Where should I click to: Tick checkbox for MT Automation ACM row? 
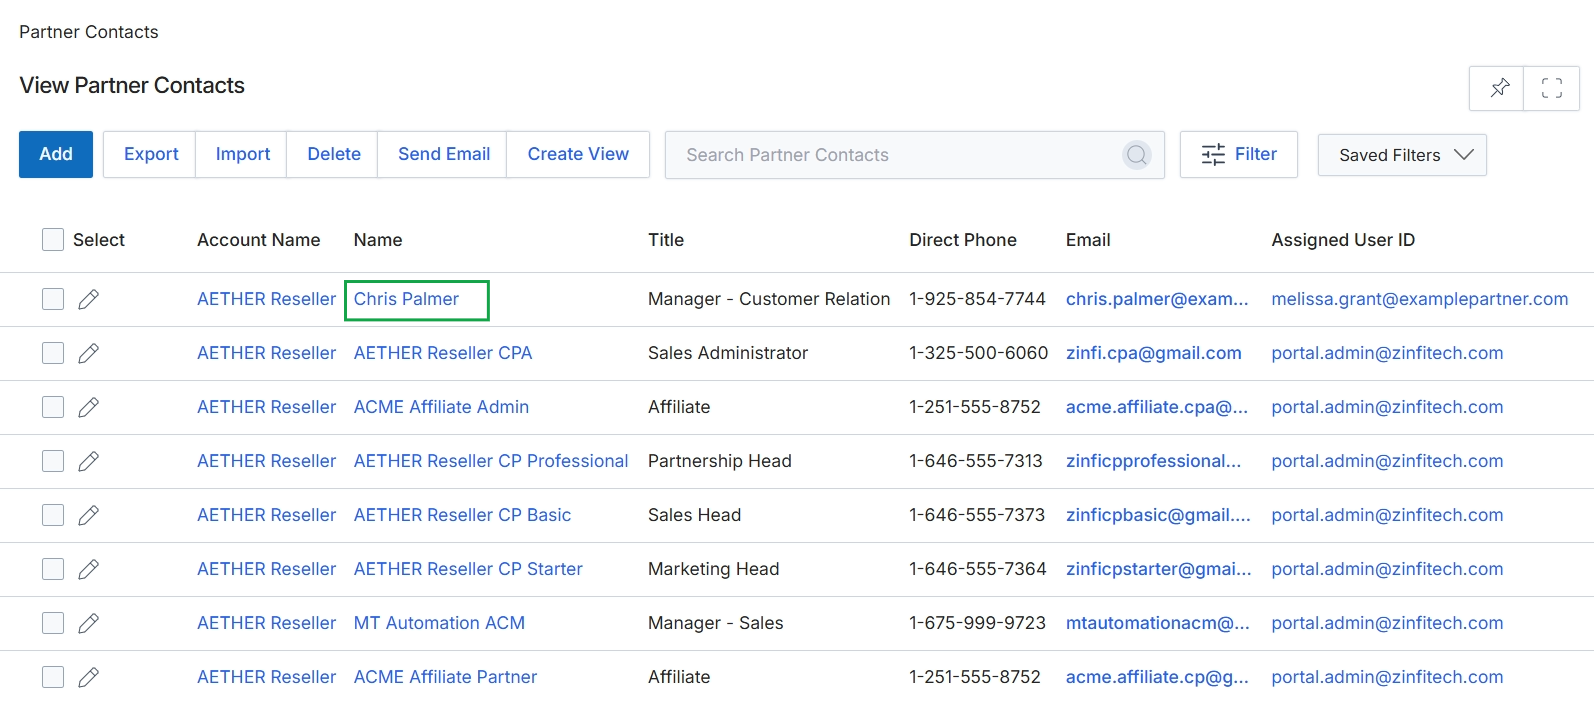(53, 623)
